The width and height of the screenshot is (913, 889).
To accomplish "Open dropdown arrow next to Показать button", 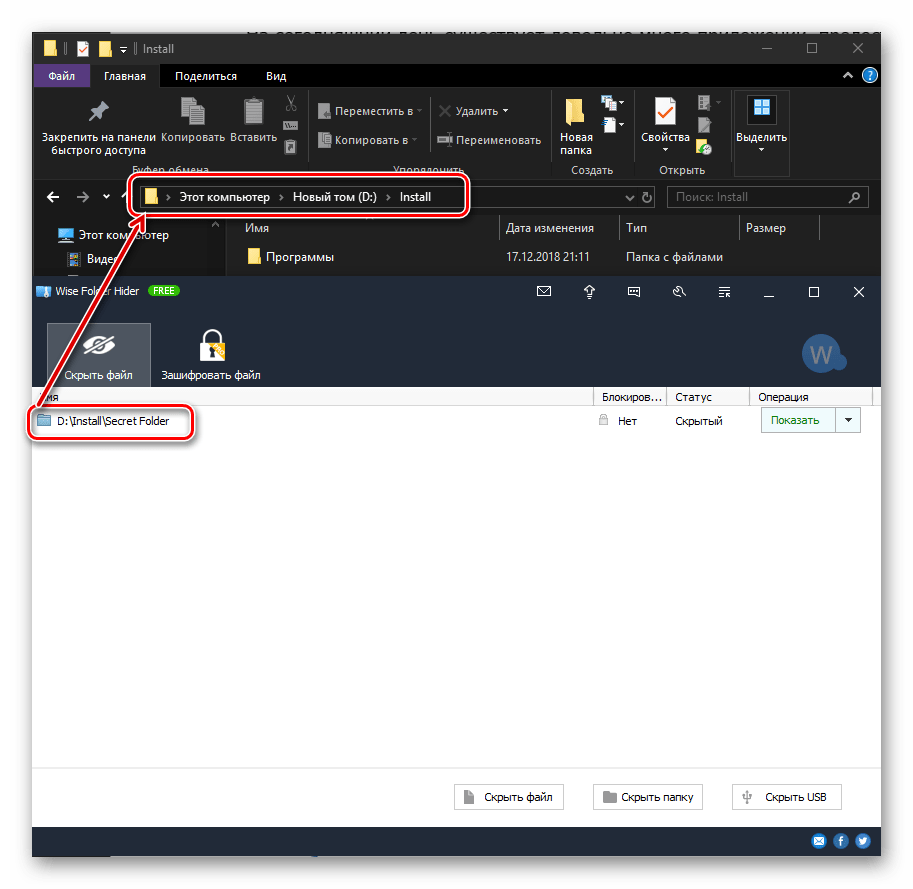I will 848,420.
